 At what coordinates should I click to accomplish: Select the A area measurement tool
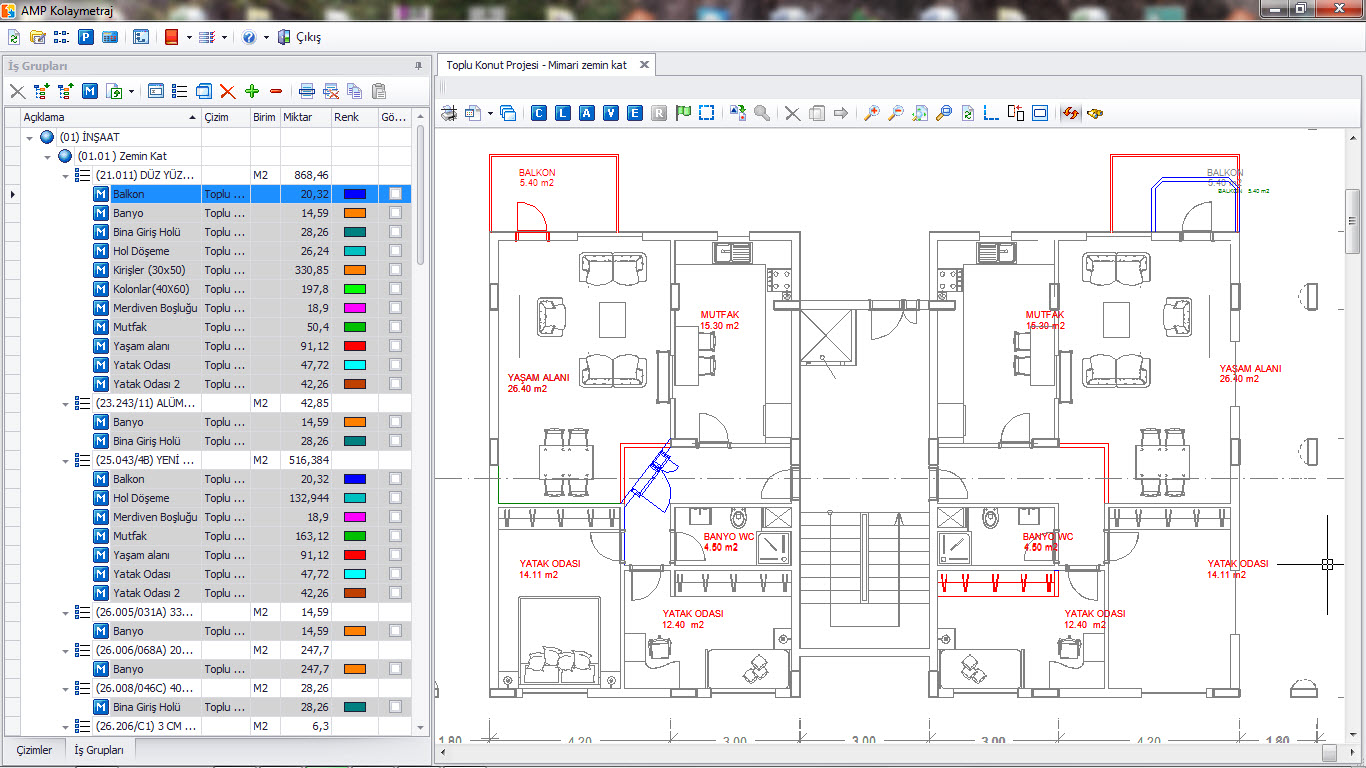pyautogui.click(x=585, y=113)
